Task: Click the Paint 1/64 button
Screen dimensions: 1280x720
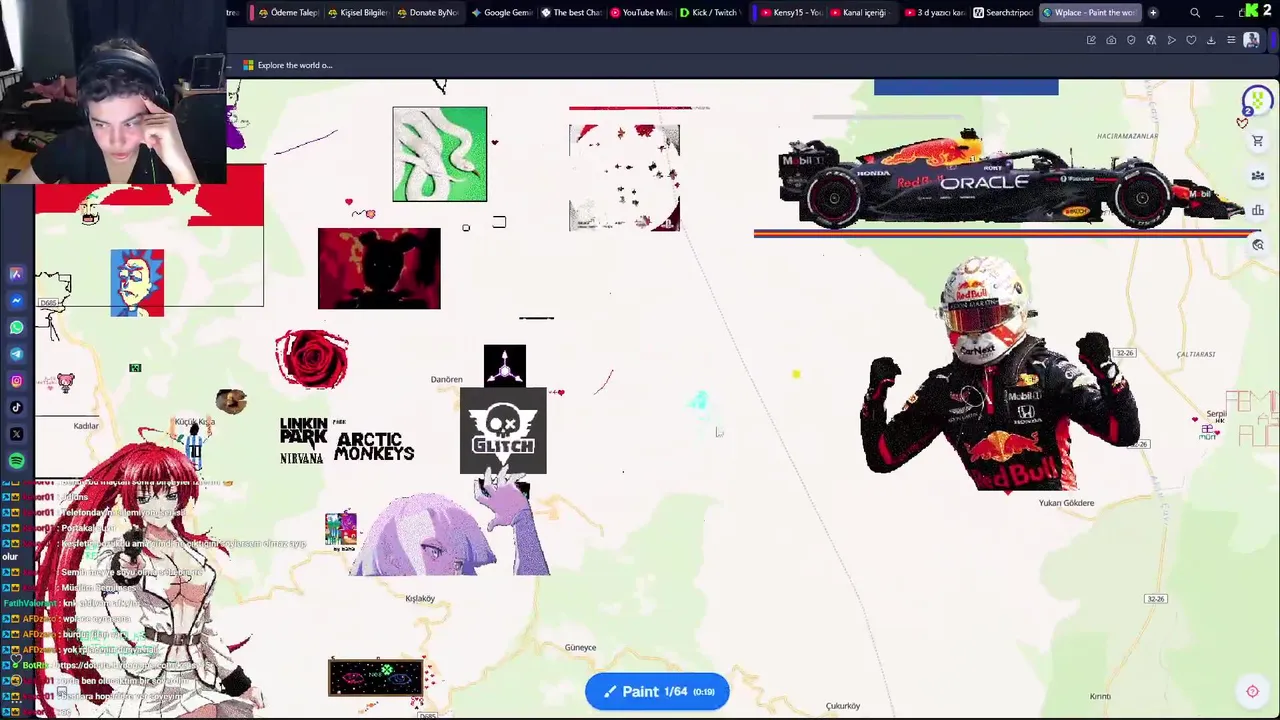Action: (657, 691)
